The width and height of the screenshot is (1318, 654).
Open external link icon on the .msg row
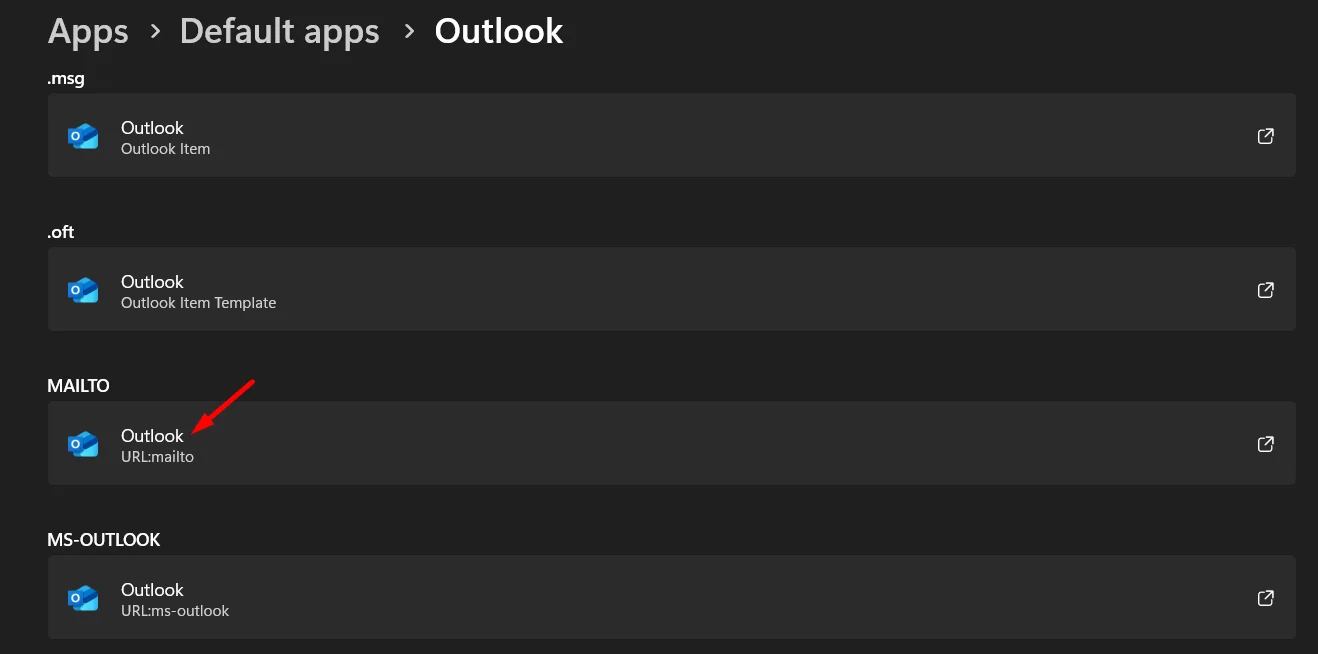click(x=1265, y=135)
